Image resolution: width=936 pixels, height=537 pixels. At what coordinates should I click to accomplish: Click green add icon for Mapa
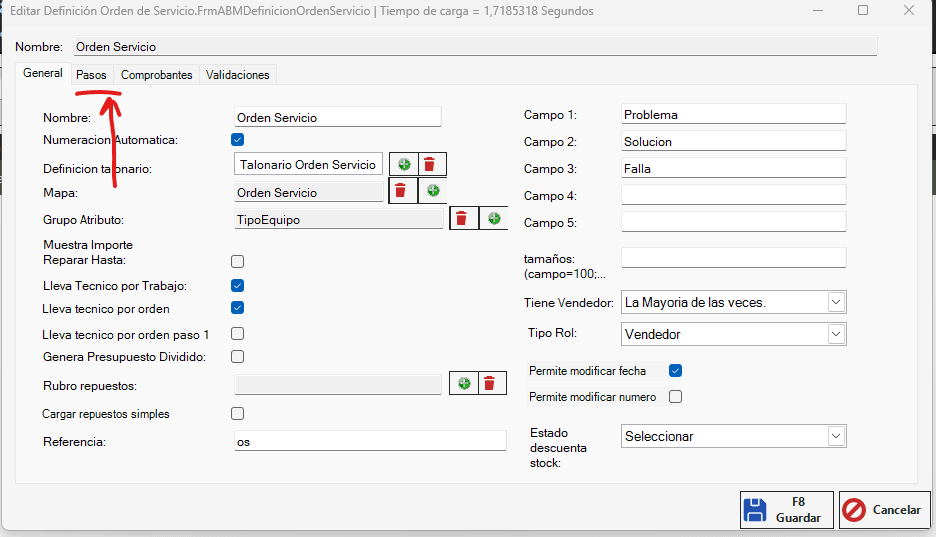pos(433,191)
